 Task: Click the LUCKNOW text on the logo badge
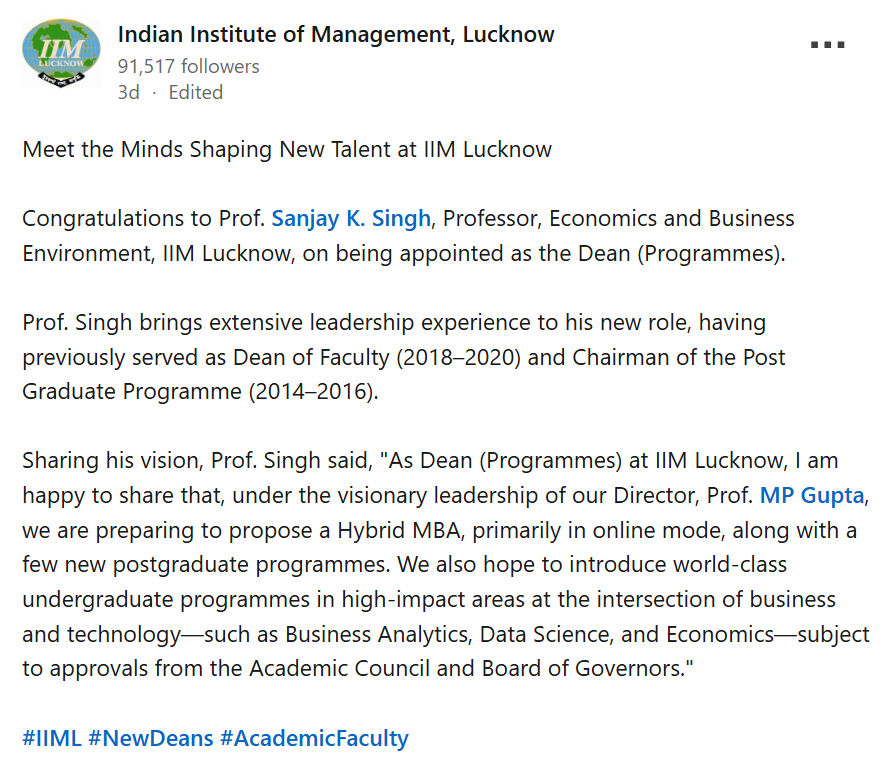tap(61, 61)
